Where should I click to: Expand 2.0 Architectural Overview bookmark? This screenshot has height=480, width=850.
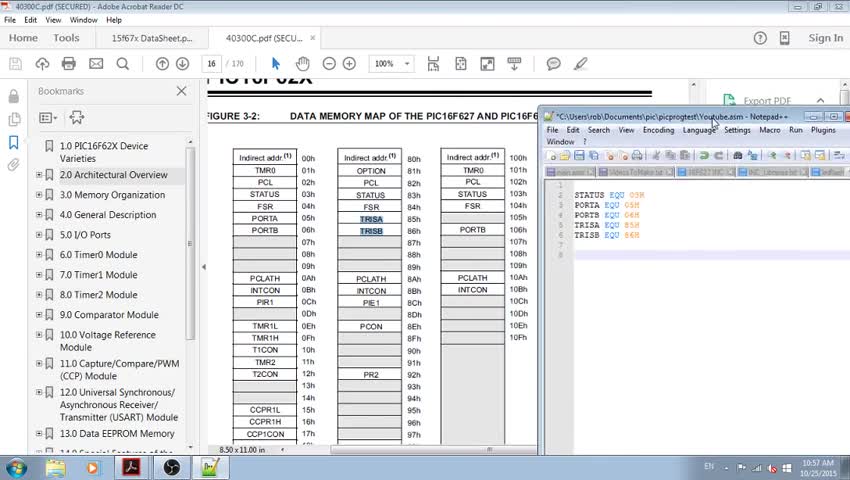(39, 175)
